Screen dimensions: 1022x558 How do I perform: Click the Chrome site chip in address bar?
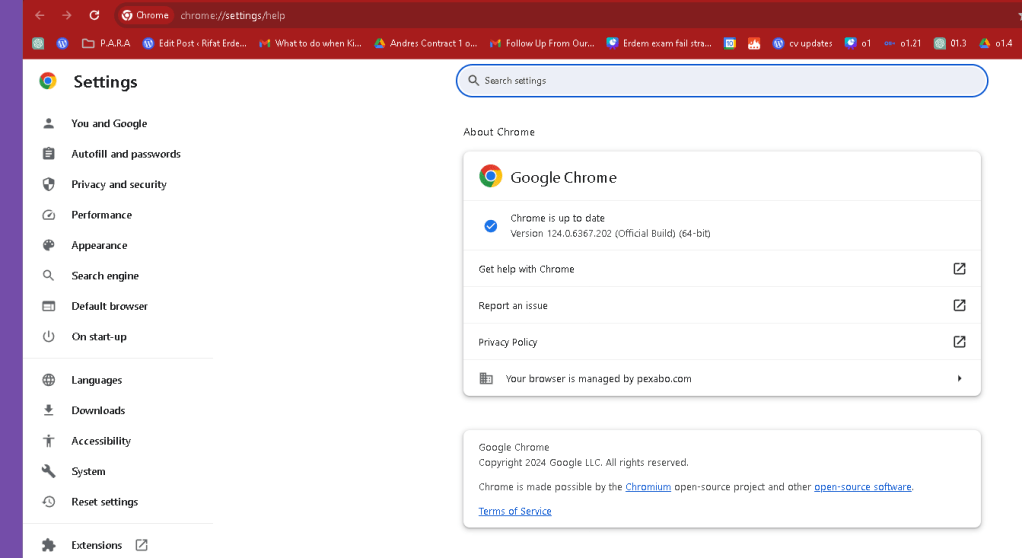click(x=145, y=15)
